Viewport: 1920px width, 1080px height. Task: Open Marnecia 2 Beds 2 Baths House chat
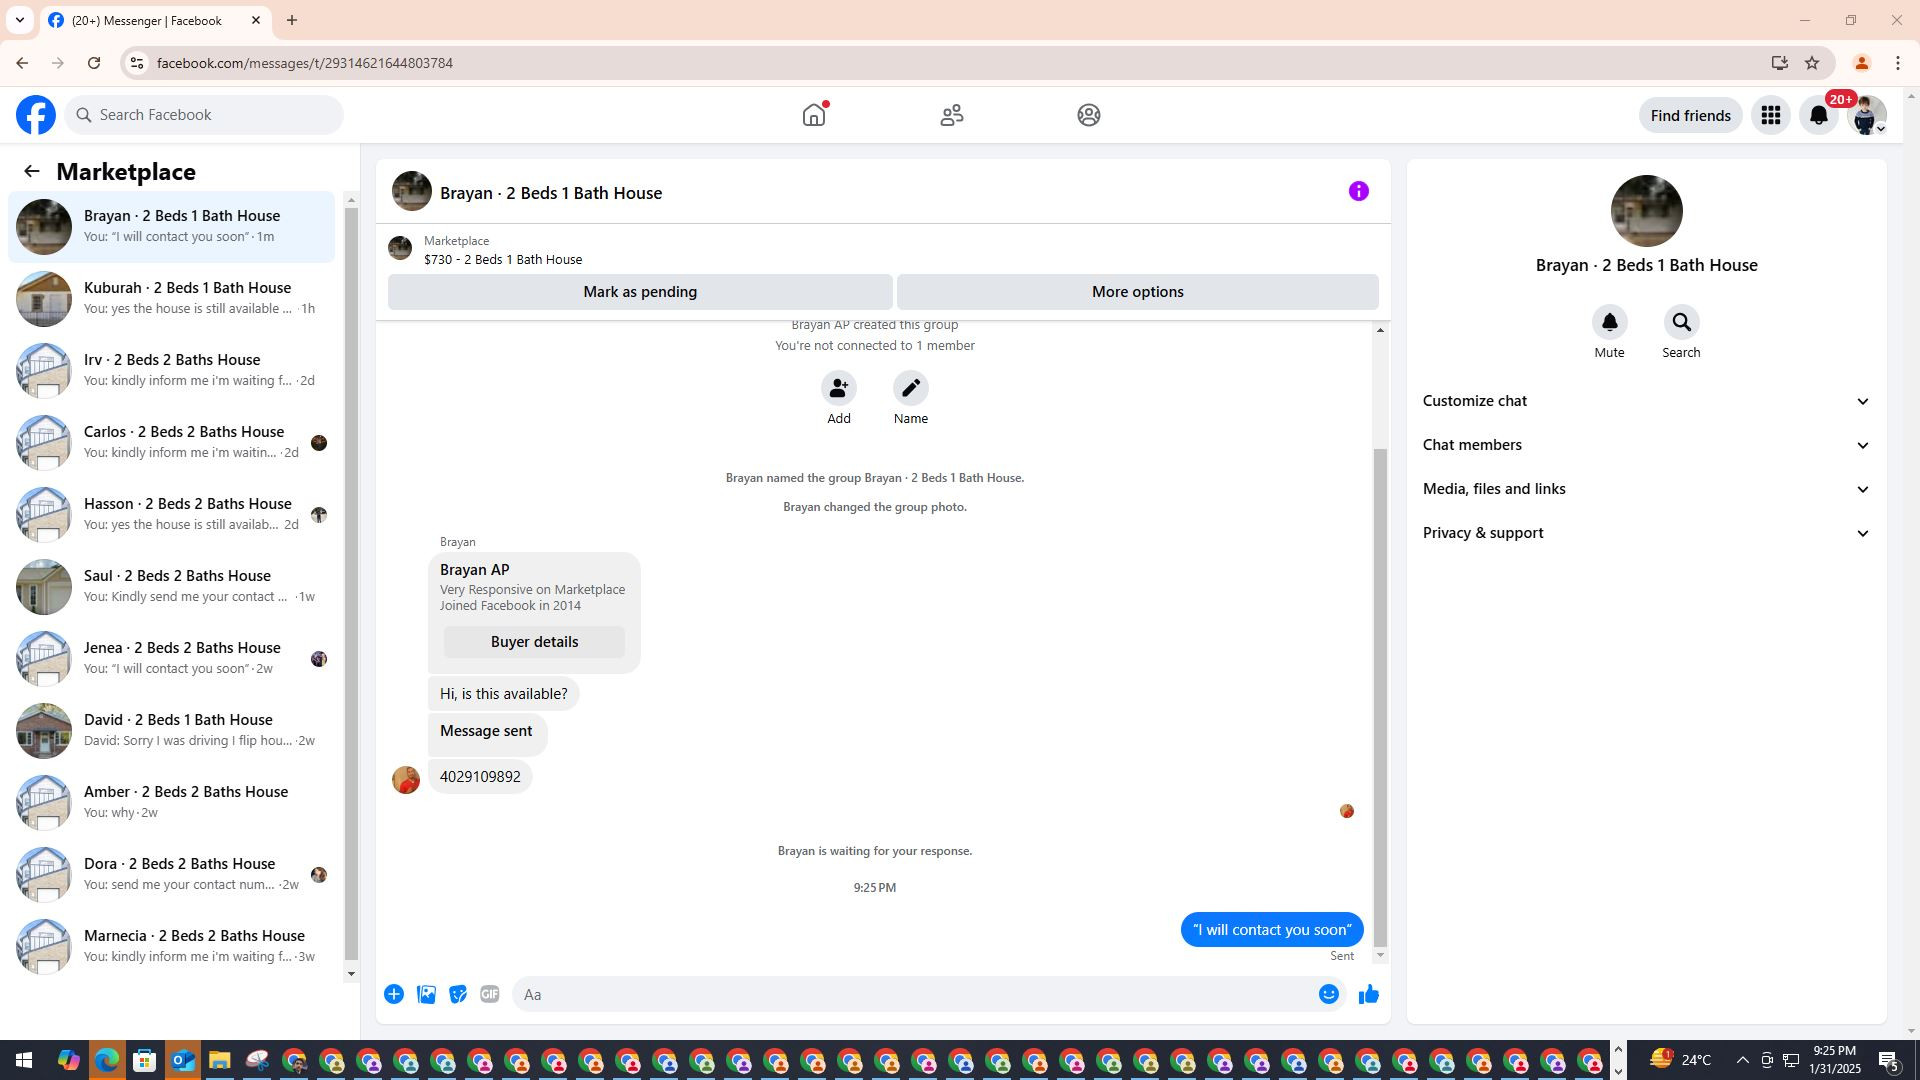tap(172, 947)
